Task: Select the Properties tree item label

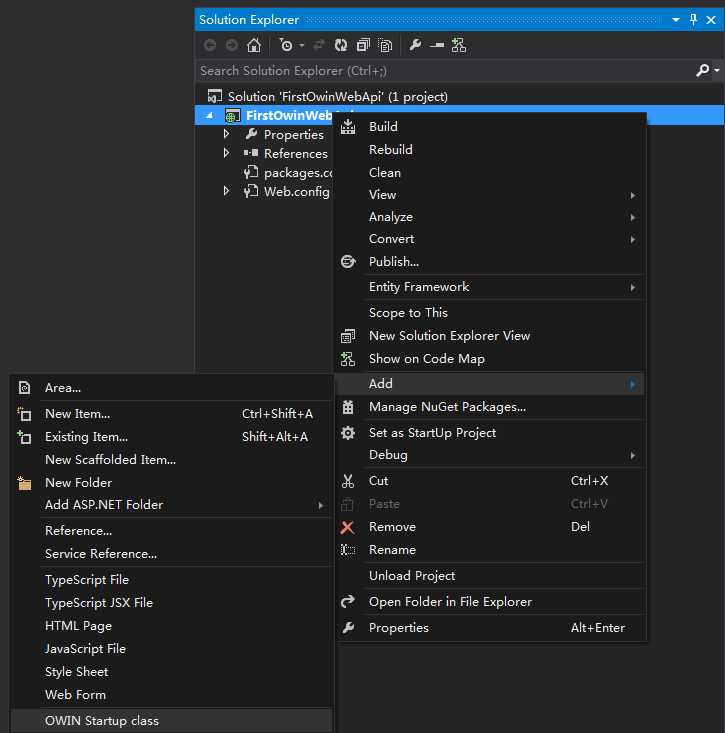Action: (x=294, y=135)
